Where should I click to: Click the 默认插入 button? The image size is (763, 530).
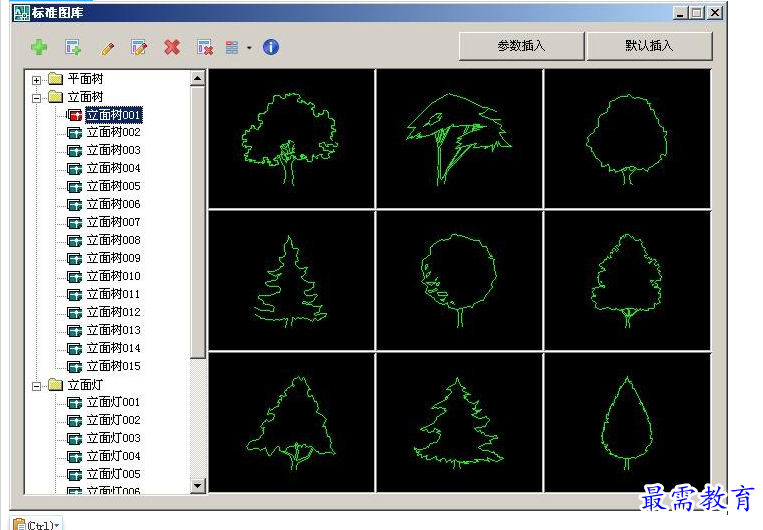coord(650,46)
